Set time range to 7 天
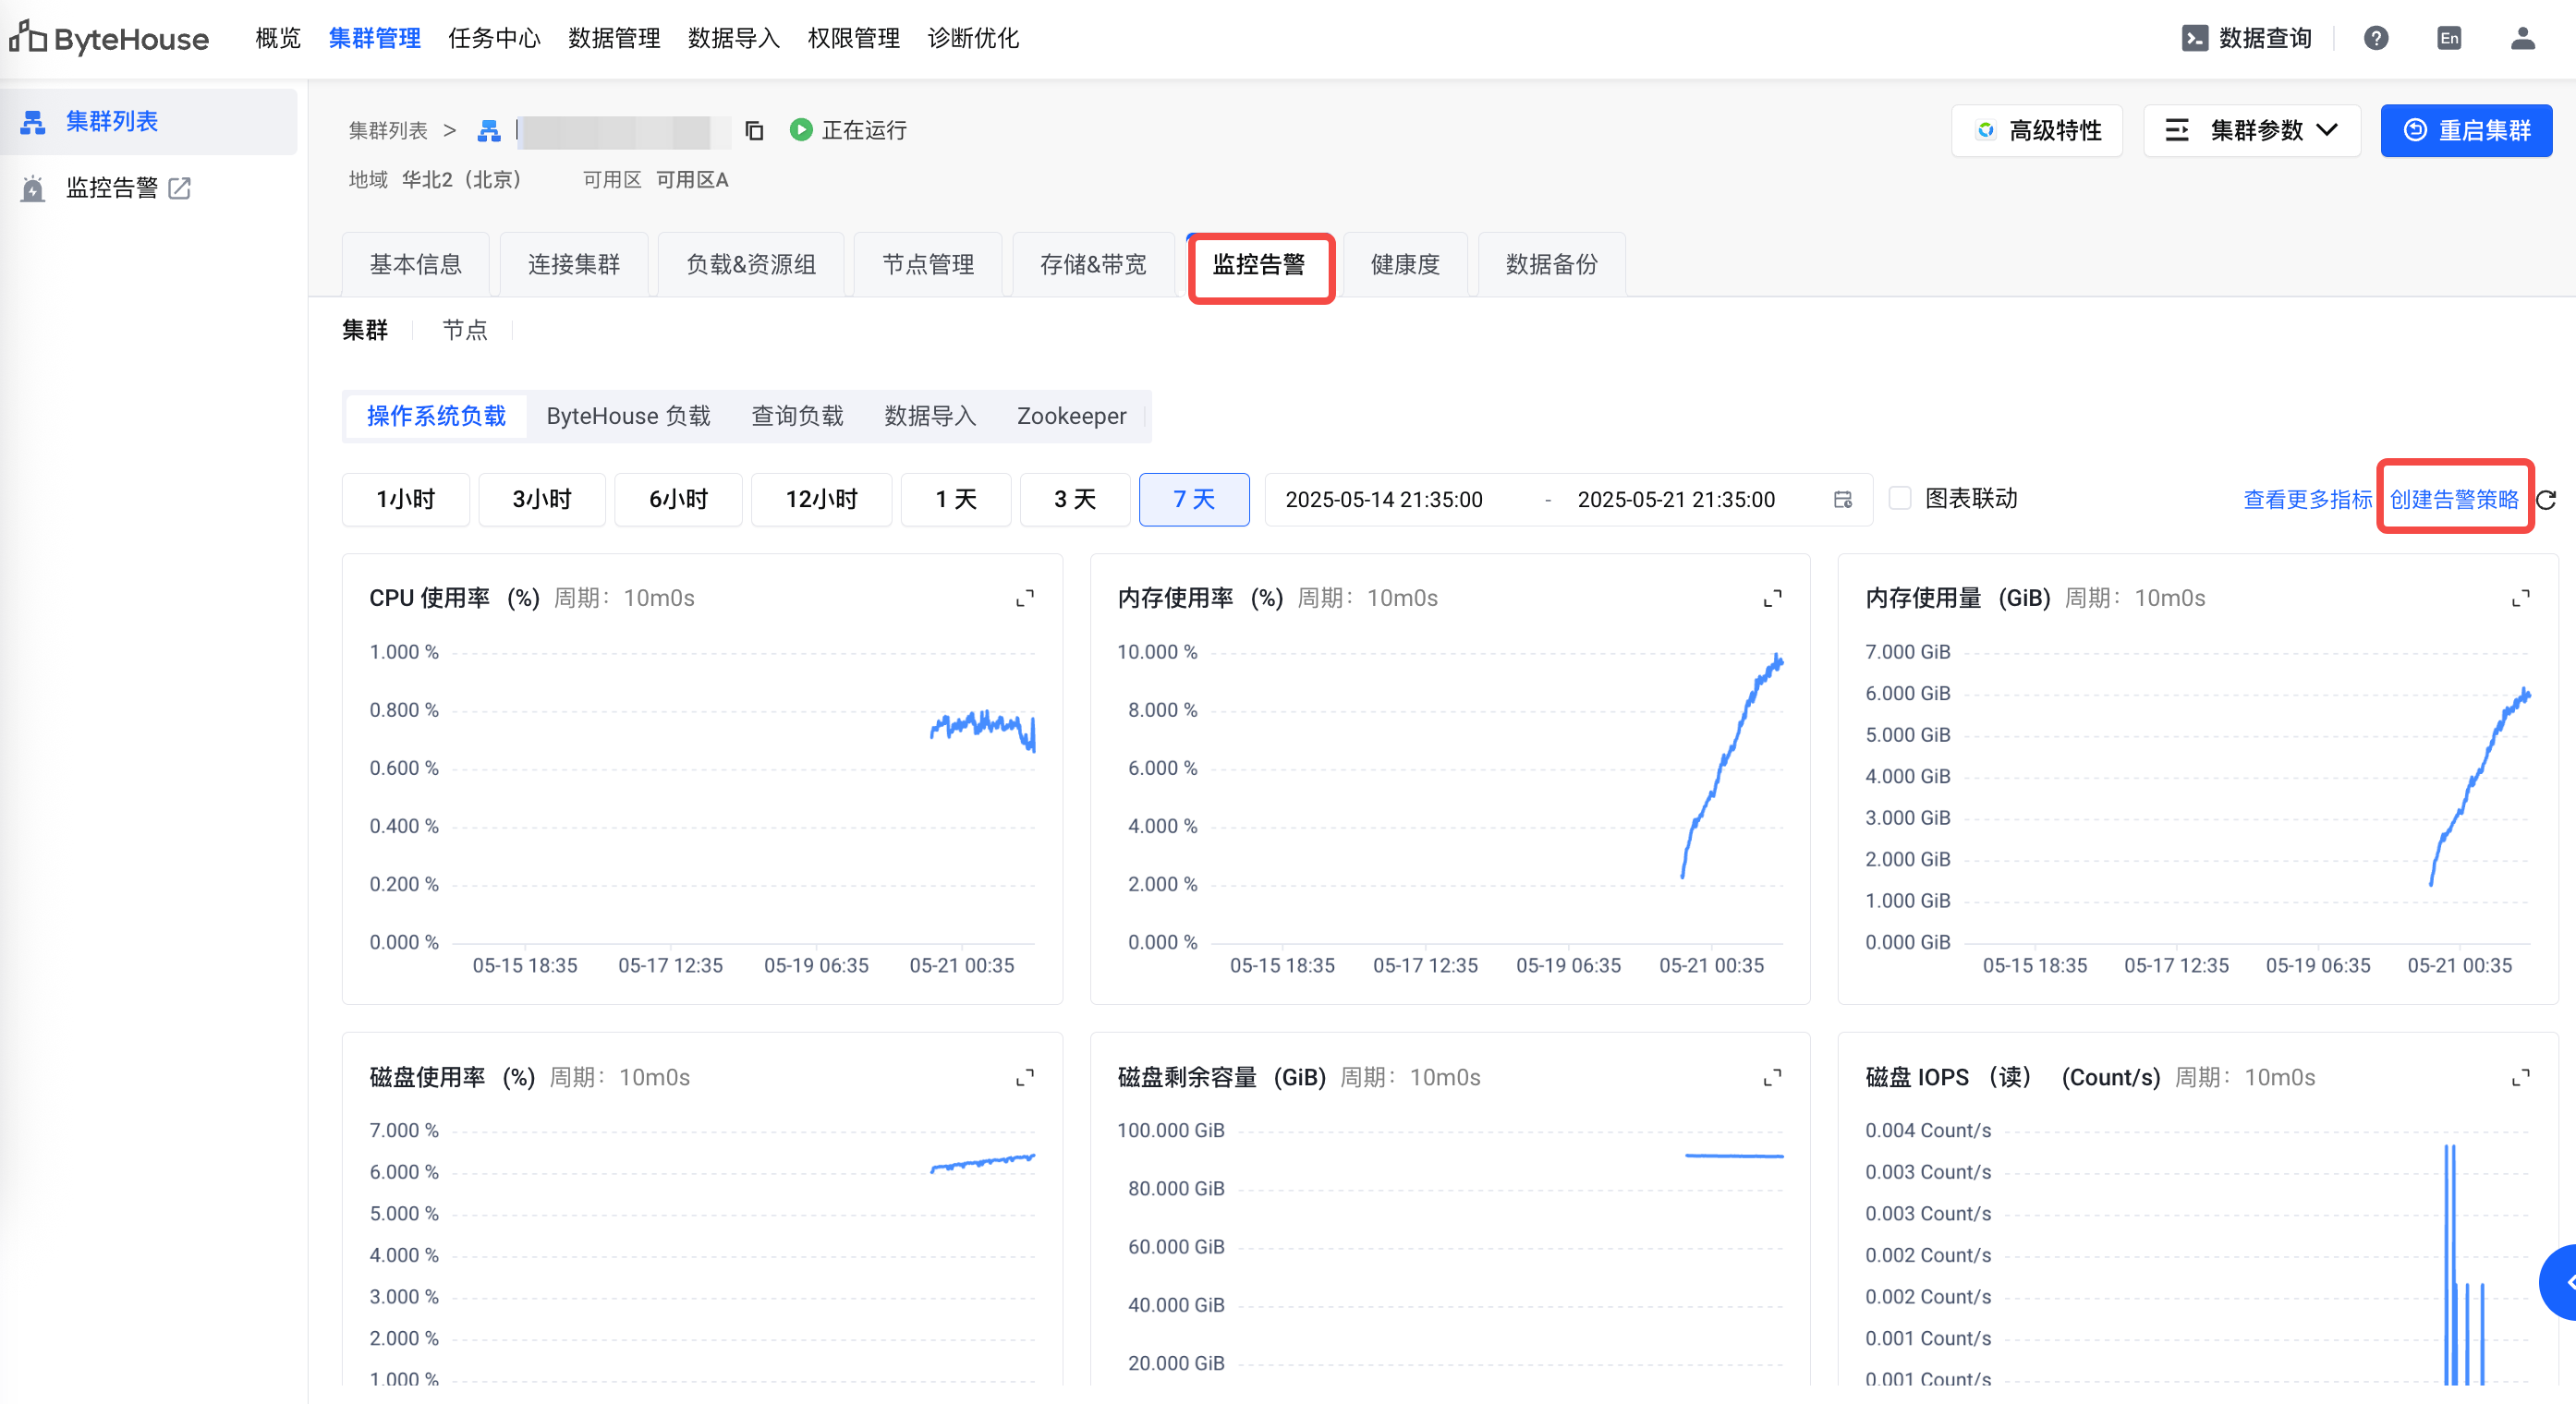The height and width of the screenshot is (1404, 2576). point(1194,499)
